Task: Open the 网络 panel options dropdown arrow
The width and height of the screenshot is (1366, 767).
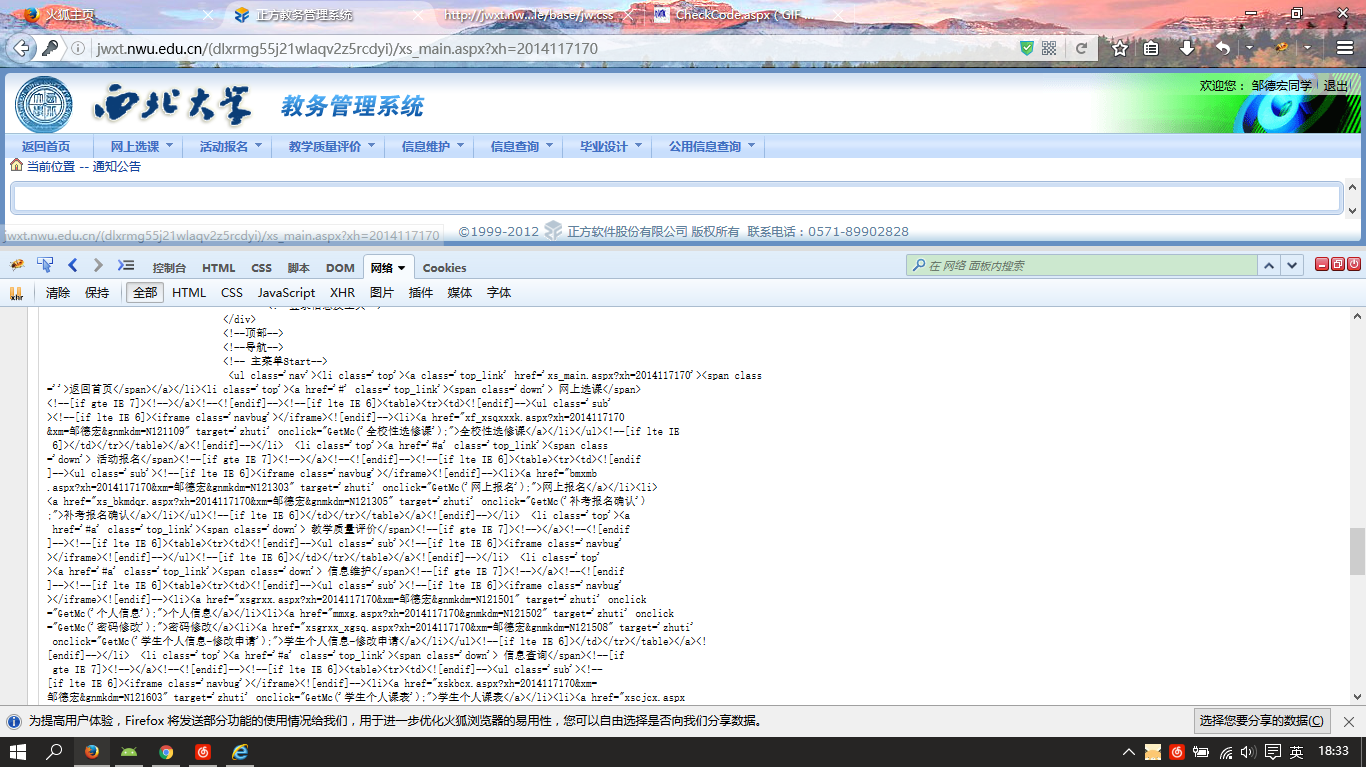Action: 402,268
